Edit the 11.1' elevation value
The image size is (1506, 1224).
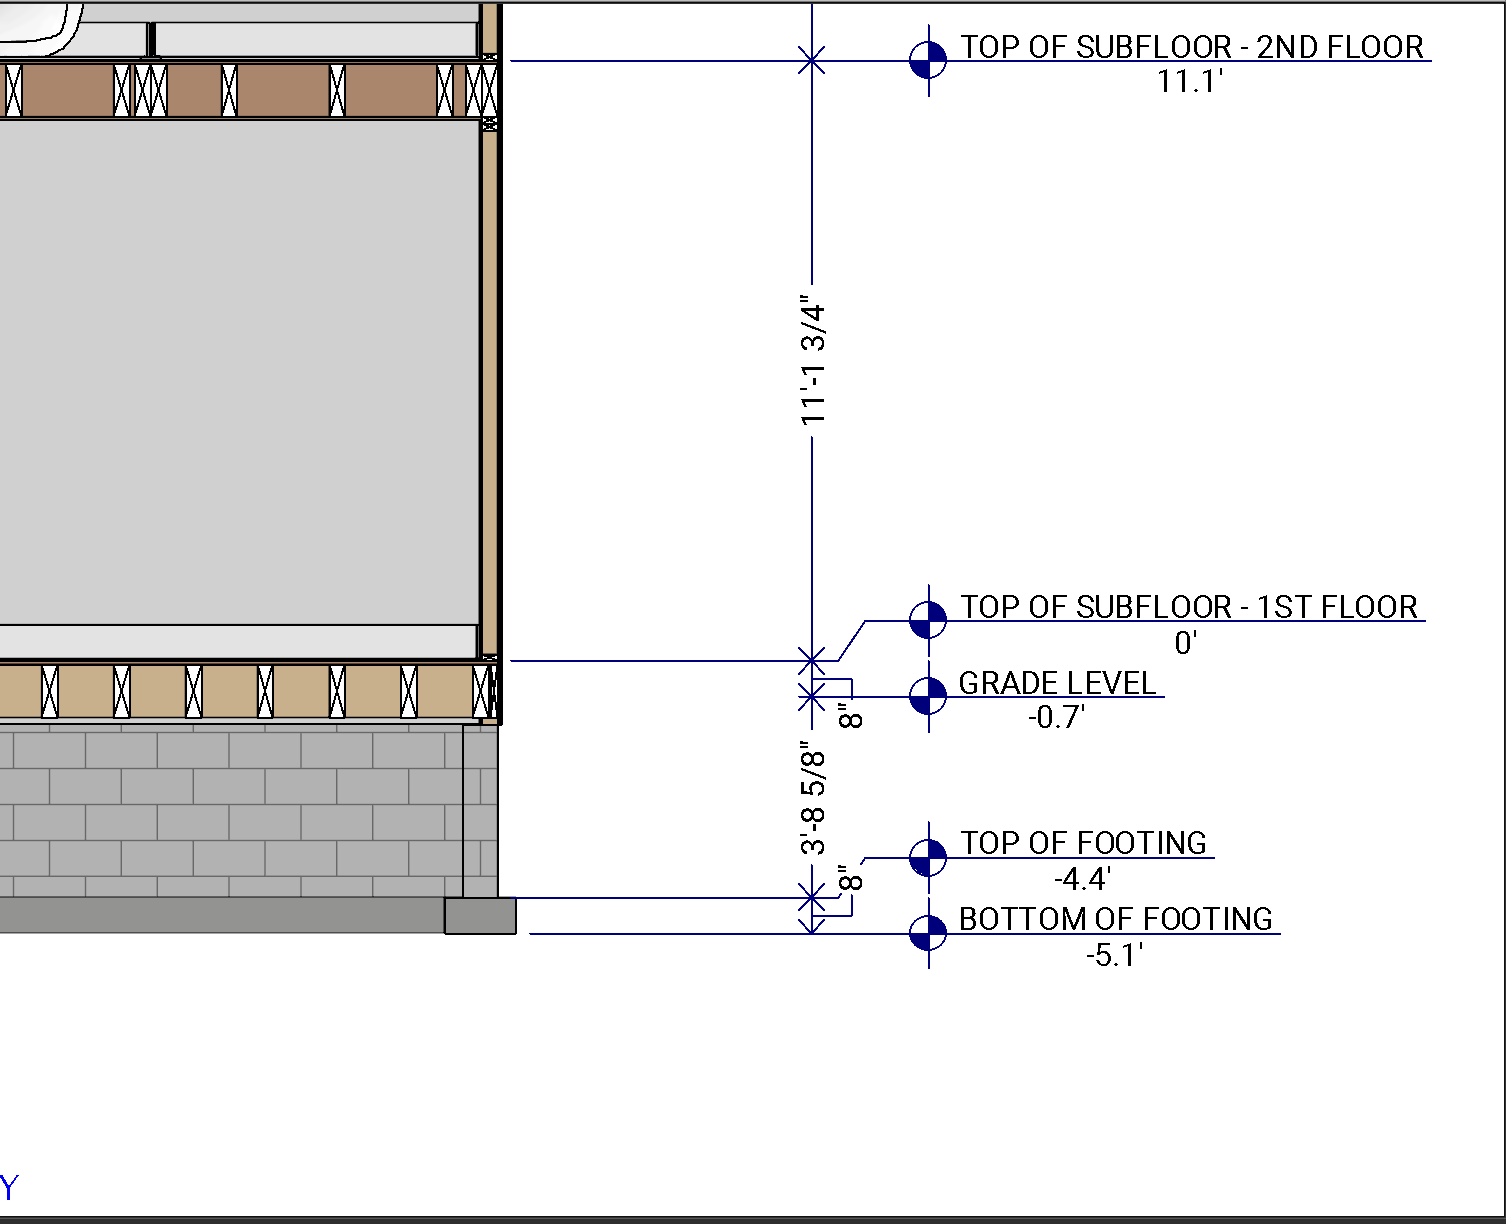(1190, 82)
